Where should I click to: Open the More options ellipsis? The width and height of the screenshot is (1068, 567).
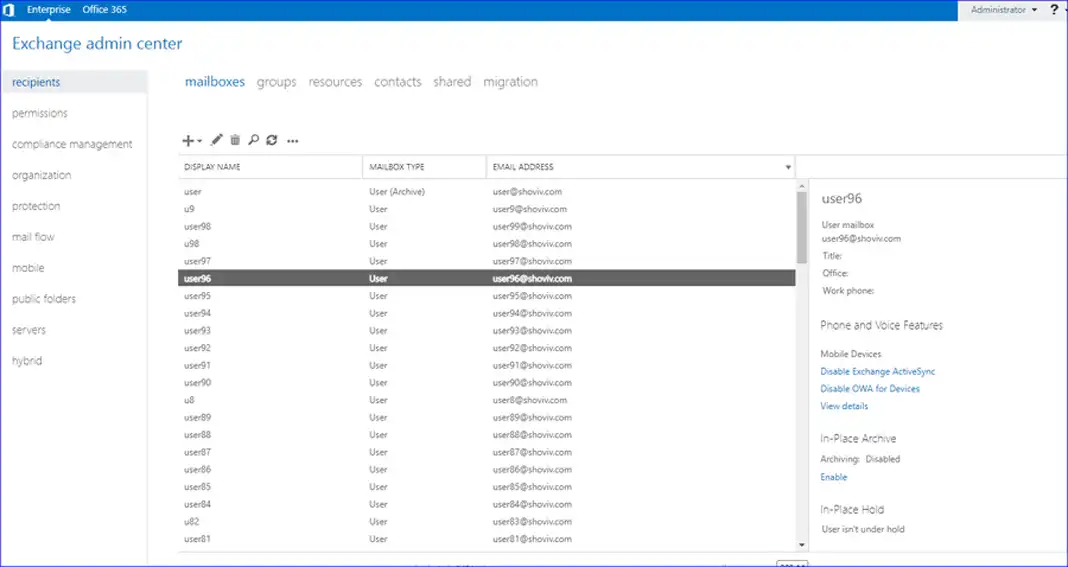pyautogui.click(x=293, y=141)
